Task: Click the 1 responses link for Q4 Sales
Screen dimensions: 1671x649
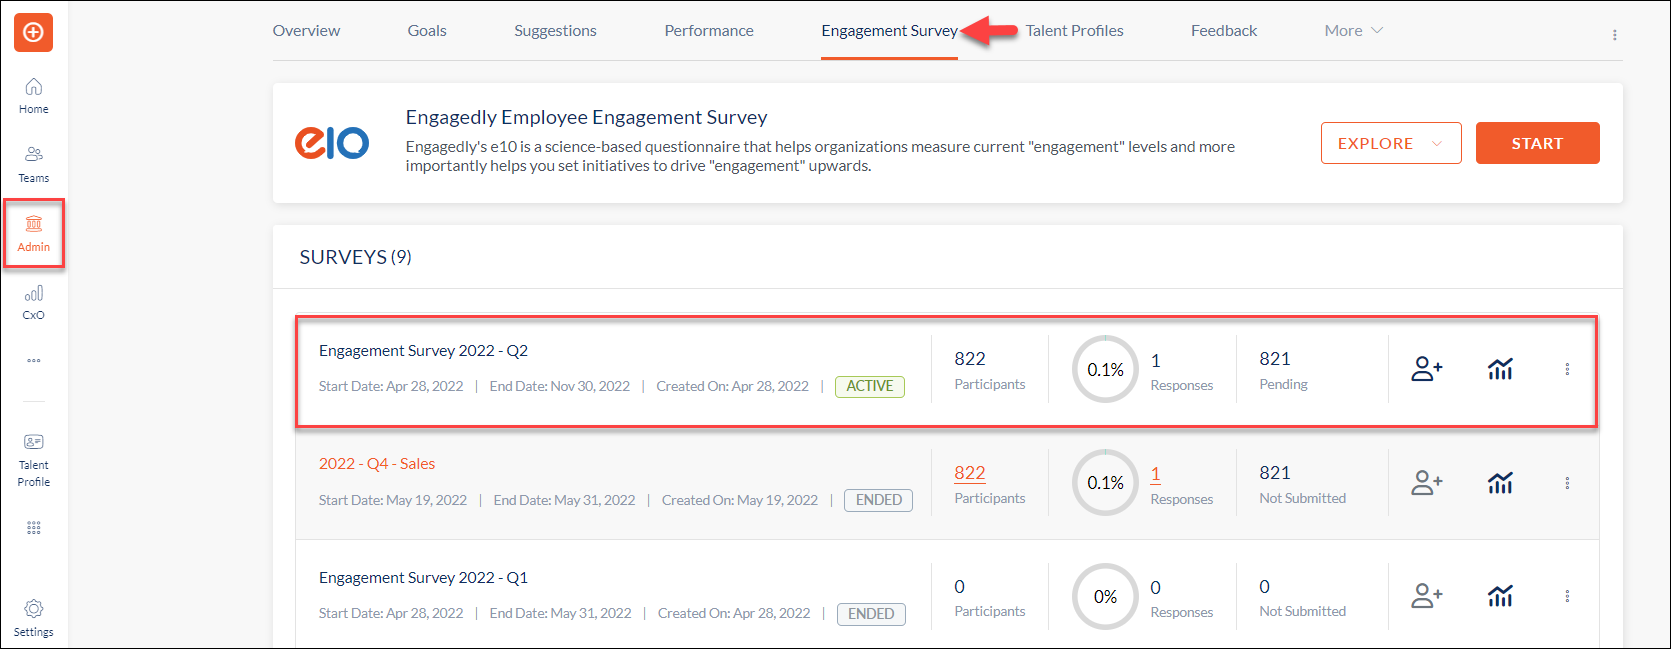Action: [x=1155, y=474]
